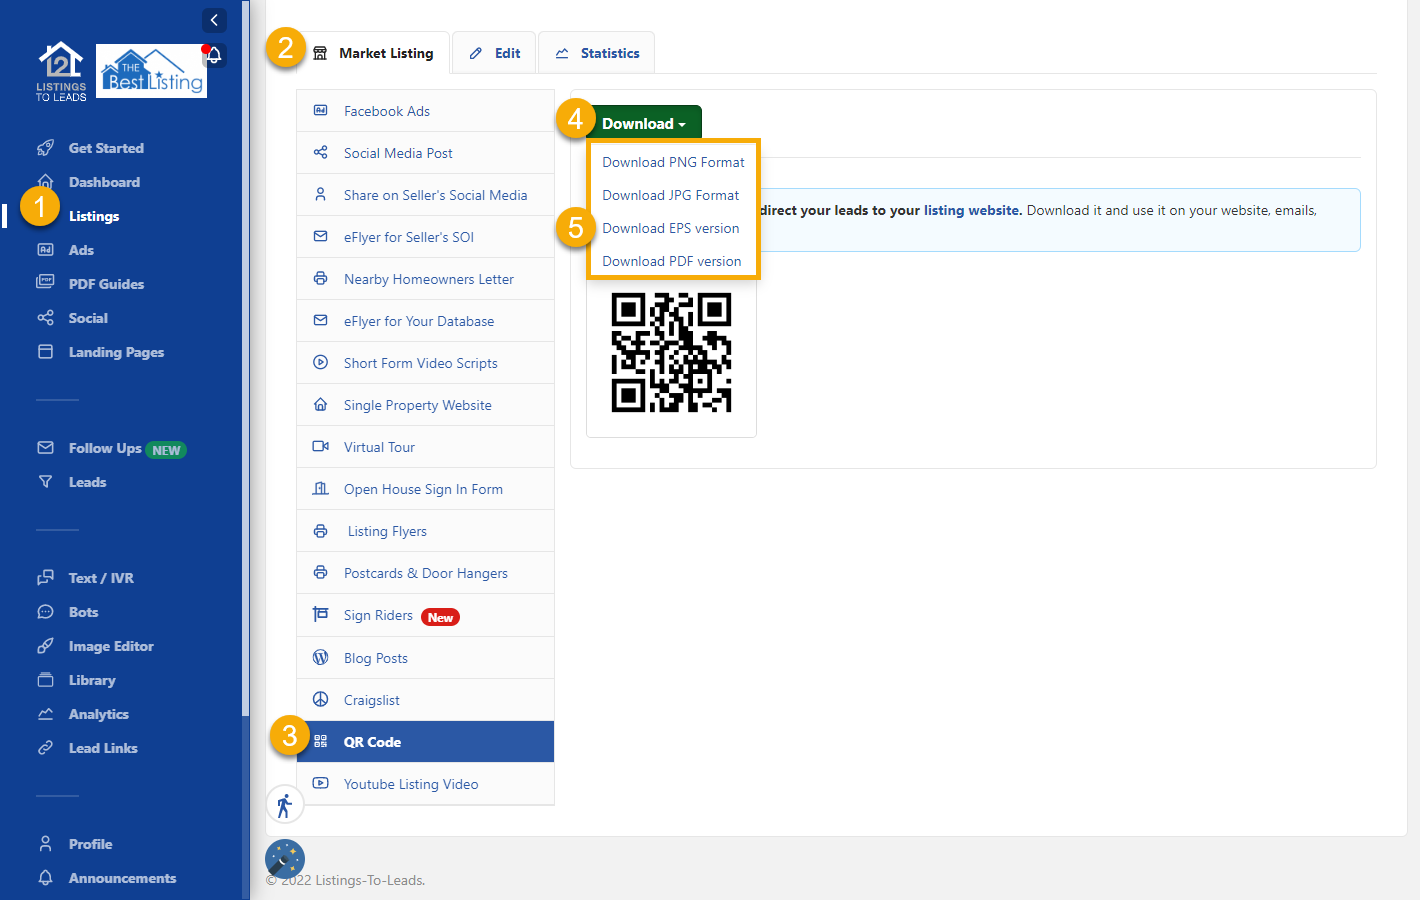The height and width of the screenshot is (900, 1420).
Task: Open the Image Editor tool
Action: click(109, 646)
